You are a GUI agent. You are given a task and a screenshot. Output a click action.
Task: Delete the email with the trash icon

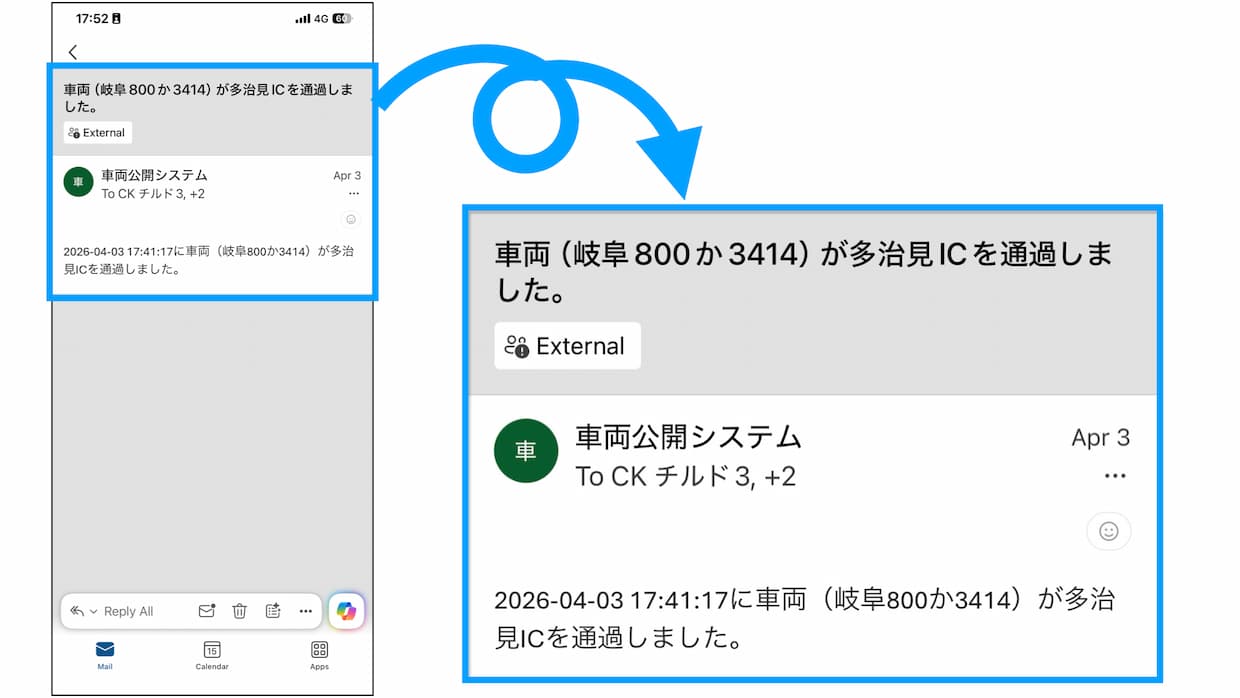click(x=240, y=611)
